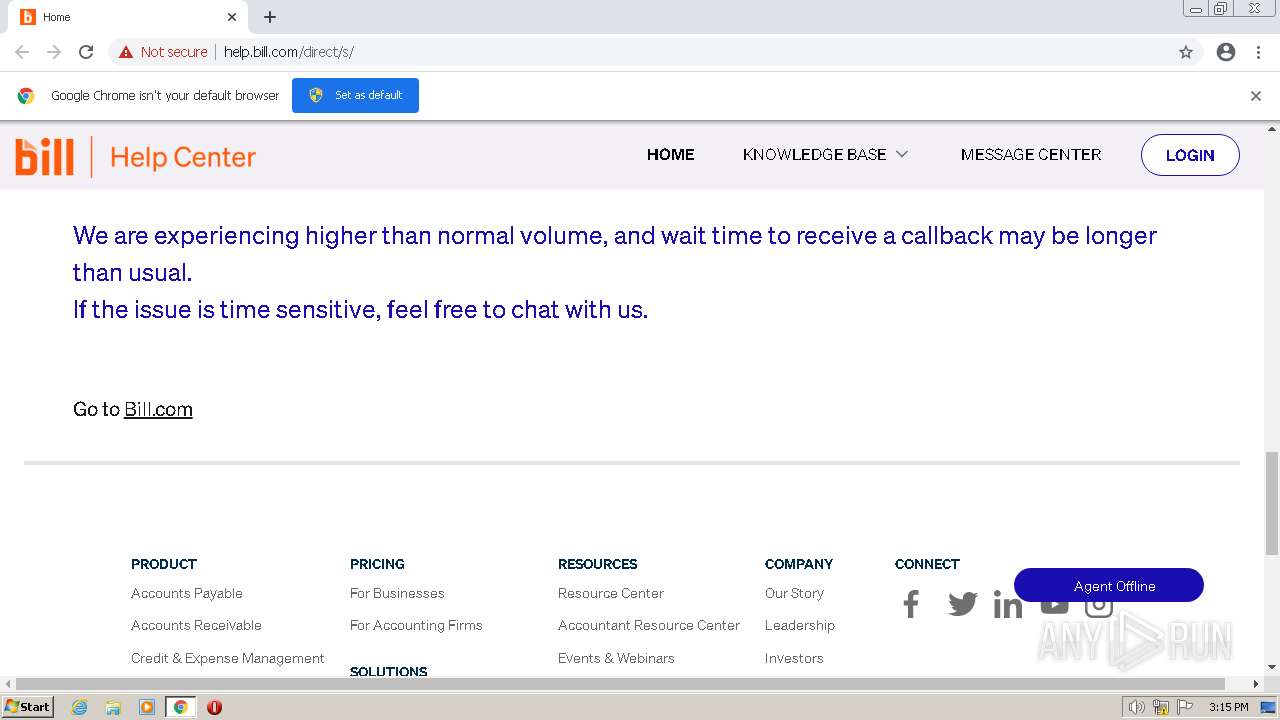Viewport: 1280px width, 720px height.
Task: Open a new tab with plus icon
Action: (270, 17)
